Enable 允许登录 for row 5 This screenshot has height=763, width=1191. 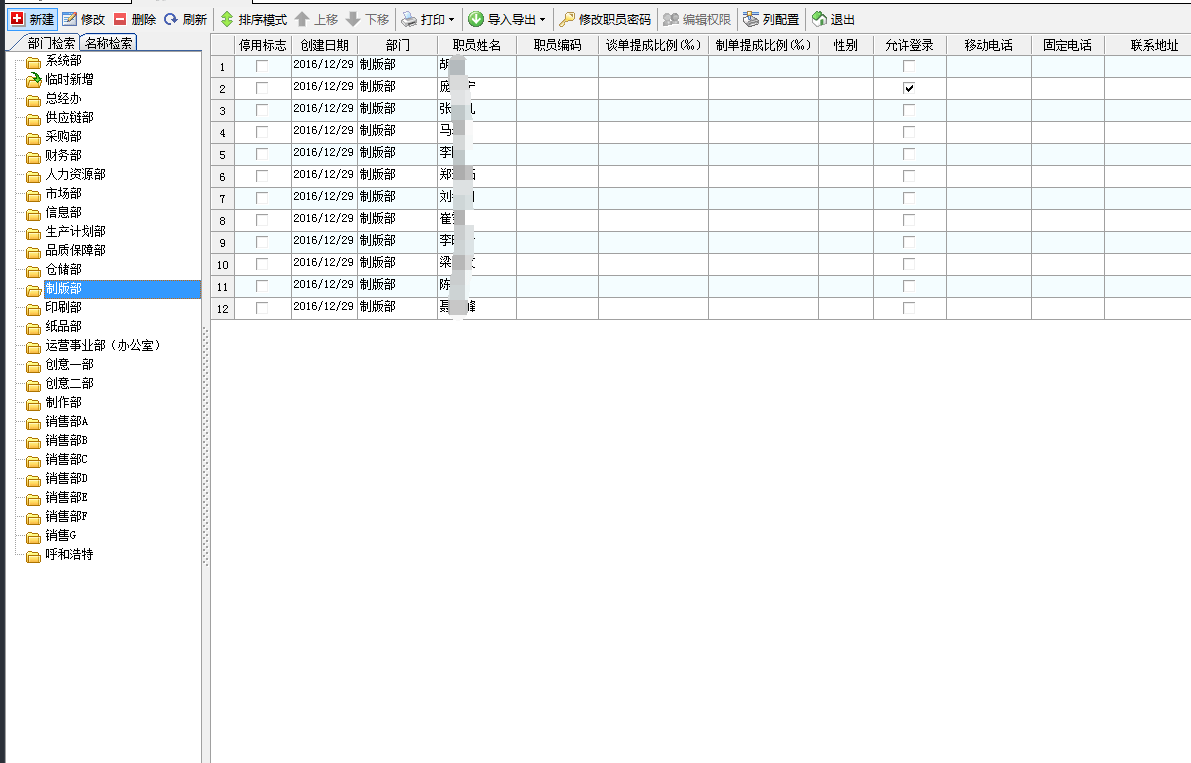point(908,153)
